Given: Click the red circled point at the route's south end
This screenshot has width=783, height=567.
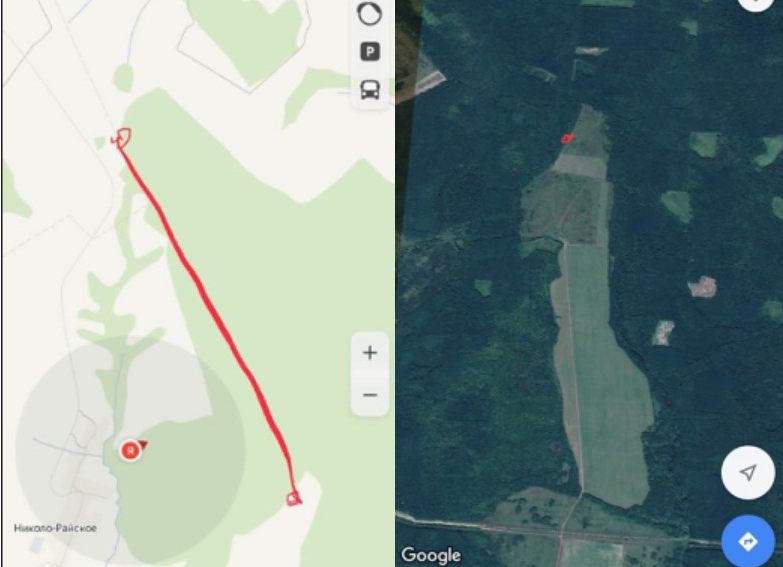Looking at the screenshot, I should pos(294,498).
